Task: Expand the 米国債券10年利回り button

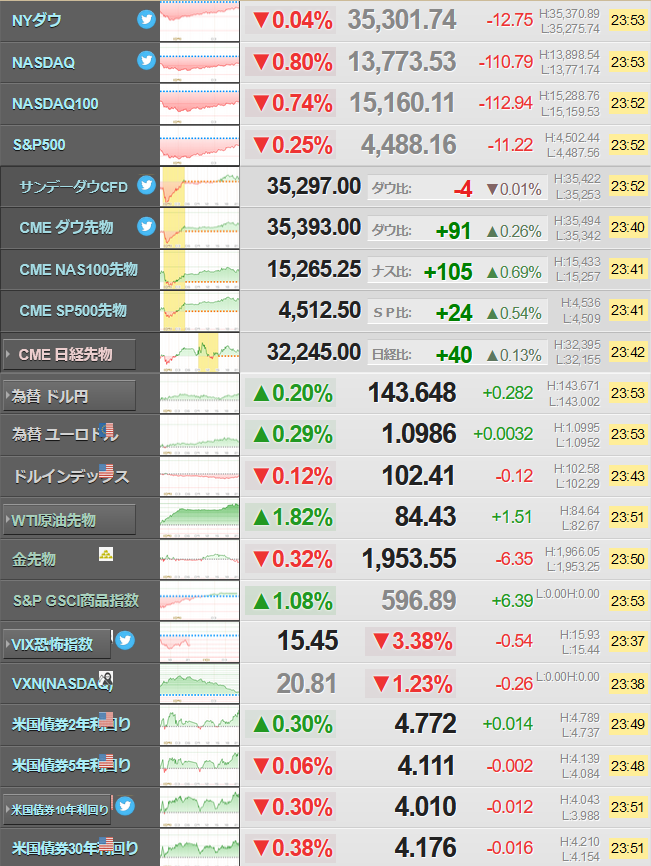Action: (57, 810)
